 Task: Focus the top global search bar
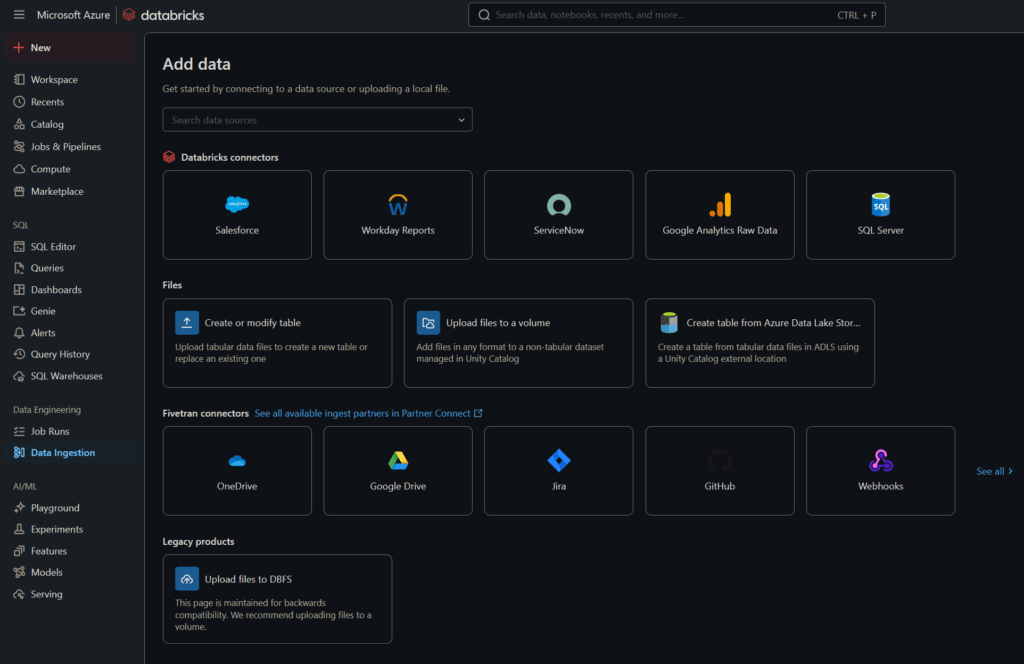675,15
